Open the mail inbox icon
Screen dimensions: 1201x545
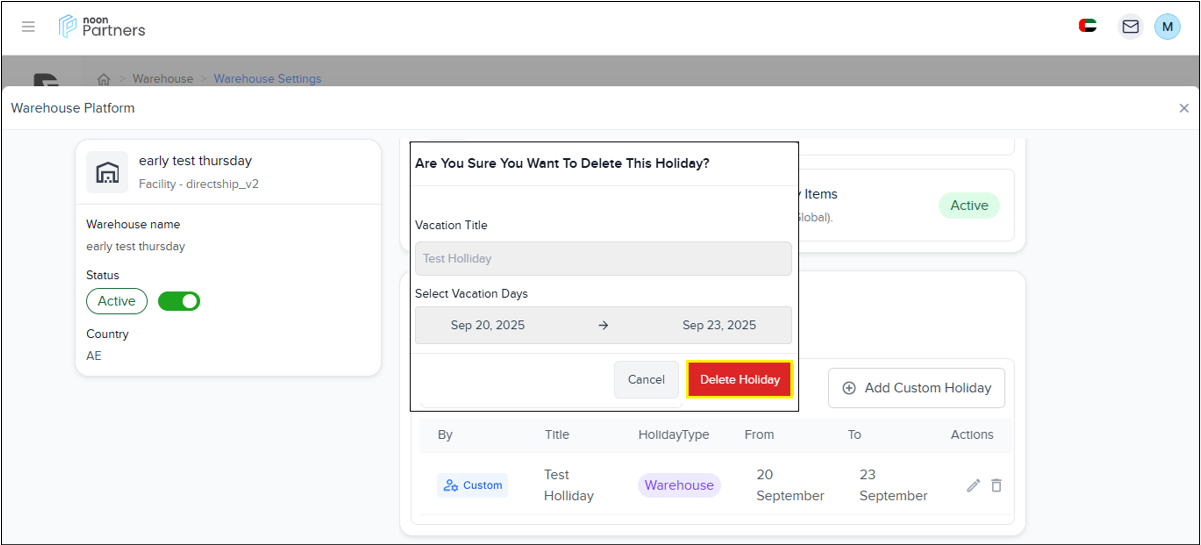pyautogui.click(x=1130, y=27)
